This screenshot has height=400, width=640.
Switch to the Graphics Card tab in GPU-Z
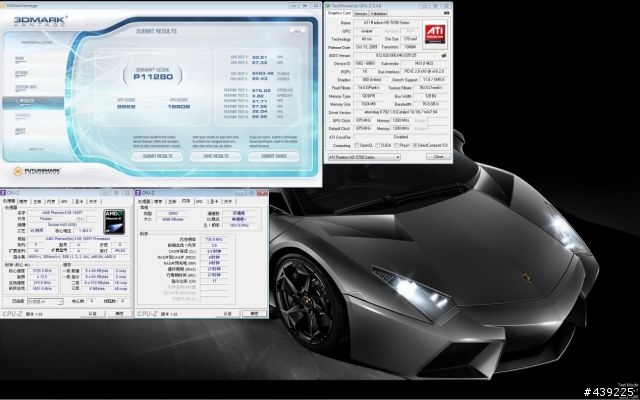(x=339, y=13)
